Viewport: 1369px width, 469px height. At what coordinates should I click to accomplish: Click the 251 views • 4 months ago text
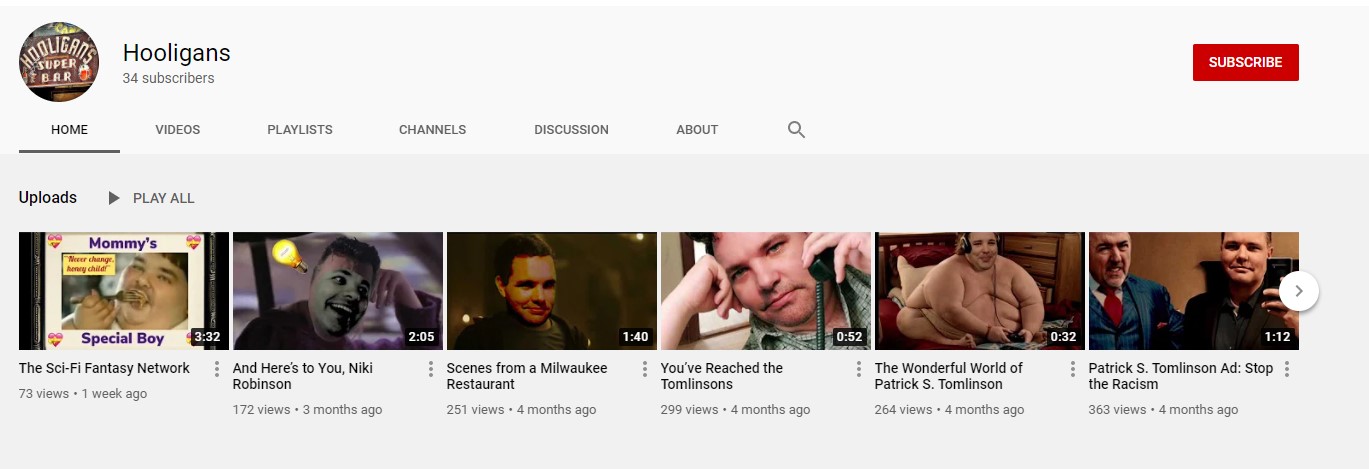point(522,410)
